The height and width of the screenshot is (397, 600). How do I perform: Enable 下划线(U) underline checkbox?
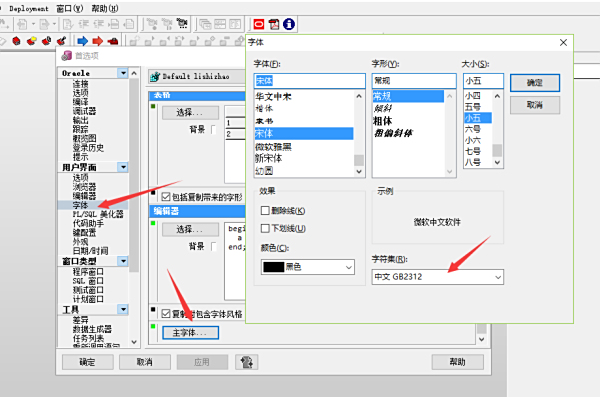[x=265, y=228]
